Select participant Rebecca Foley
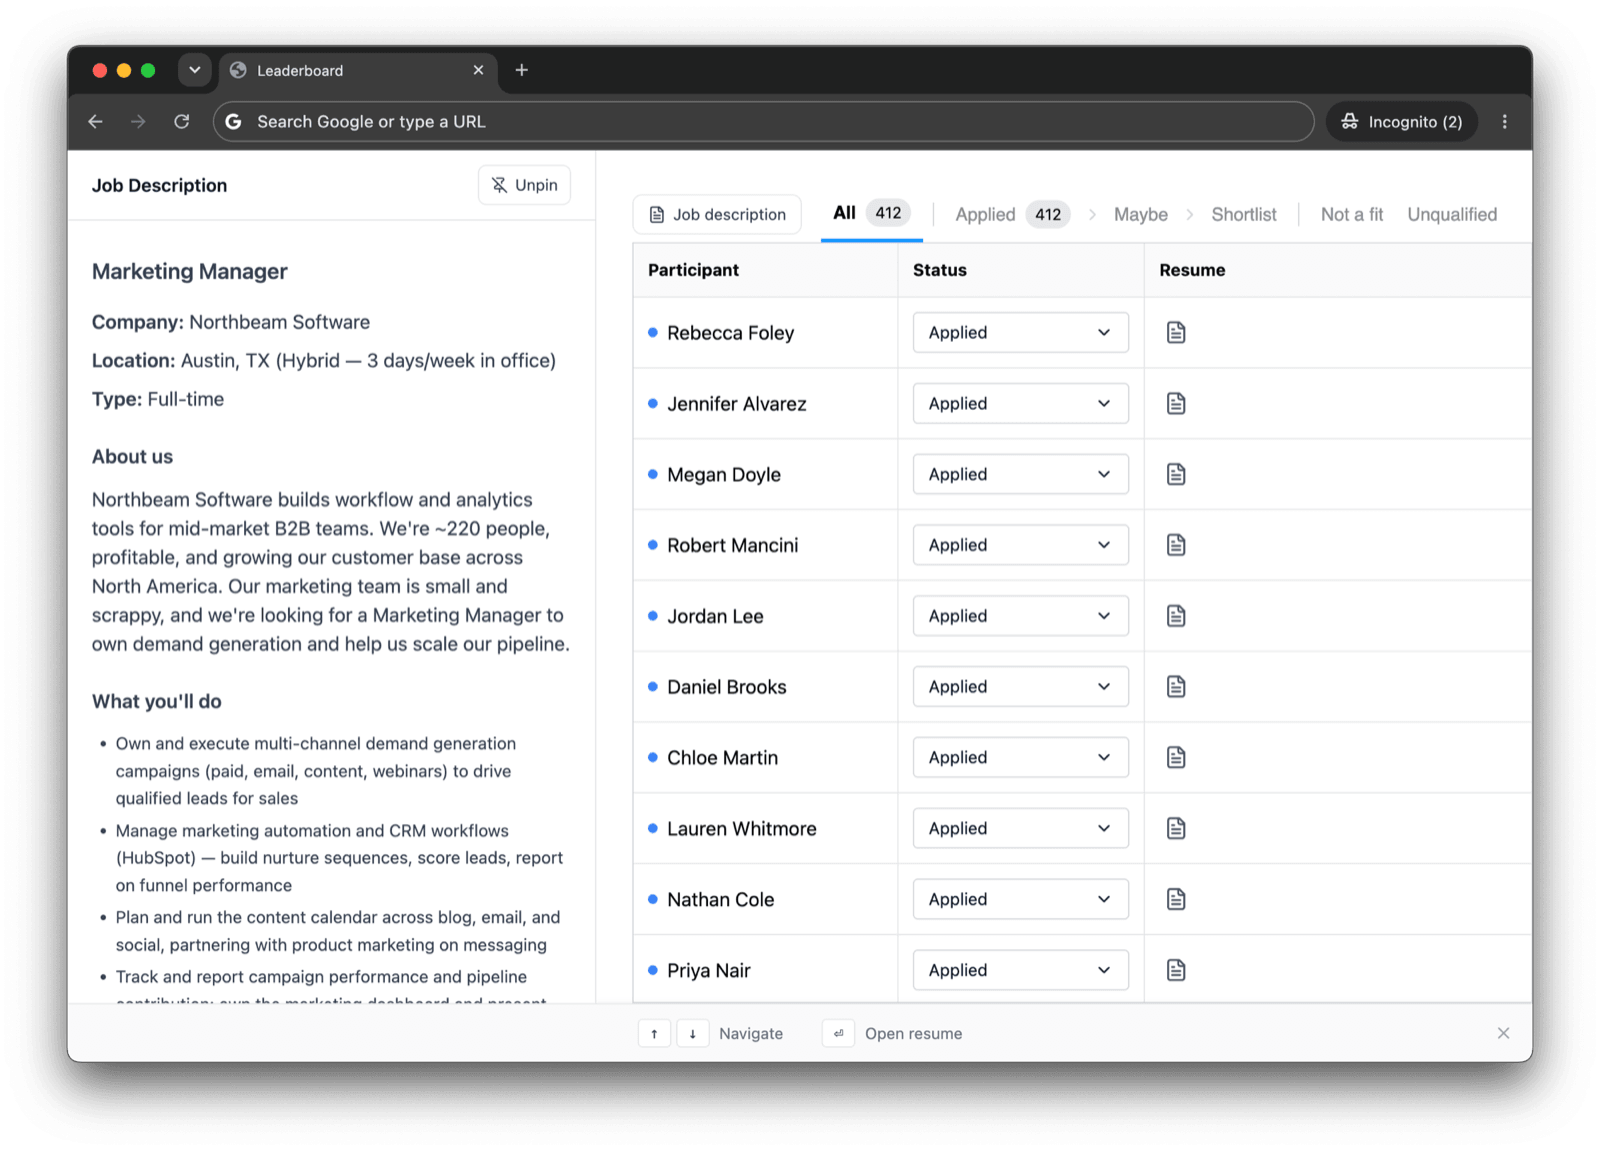 coord(730,333)
